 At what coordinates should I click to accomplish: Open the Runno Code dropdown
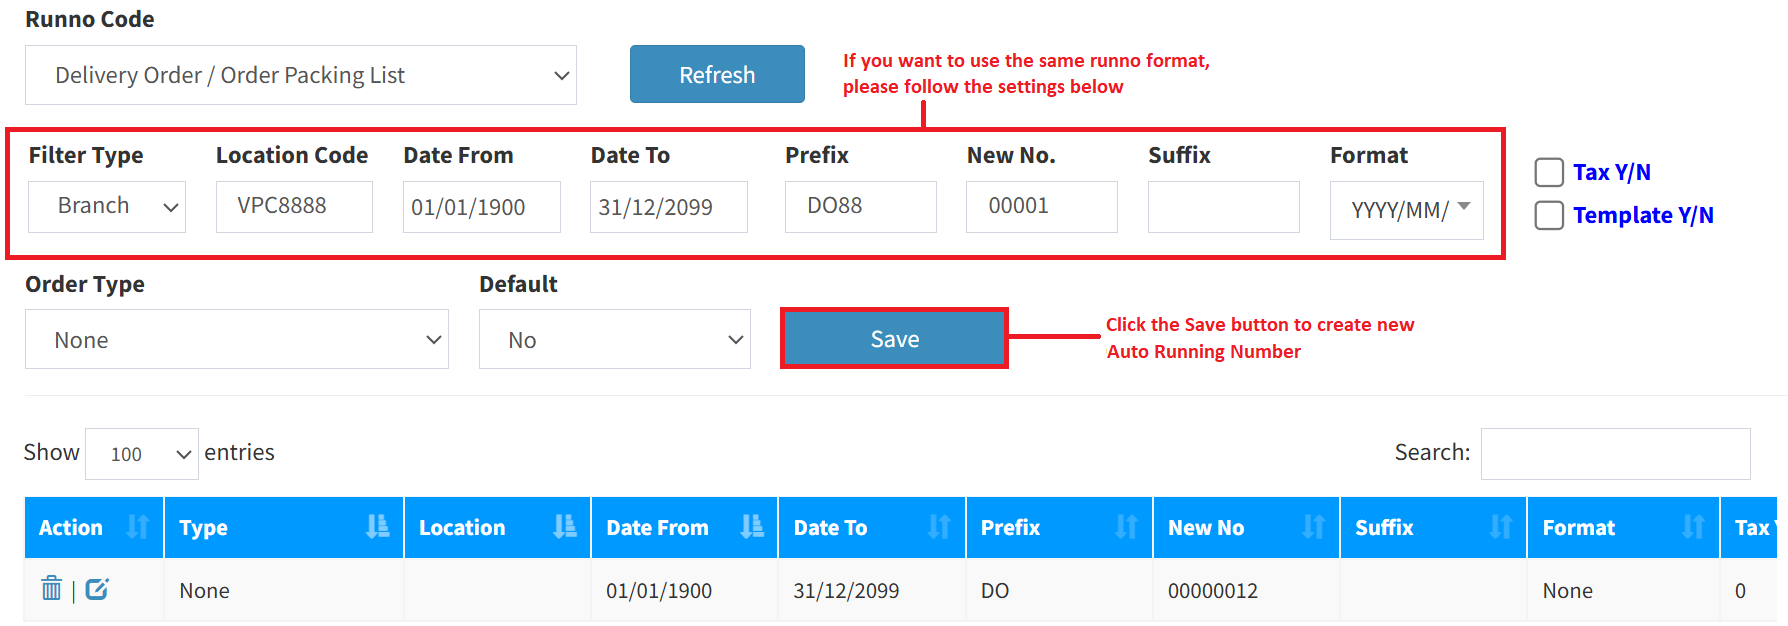(x=300, y=75)
